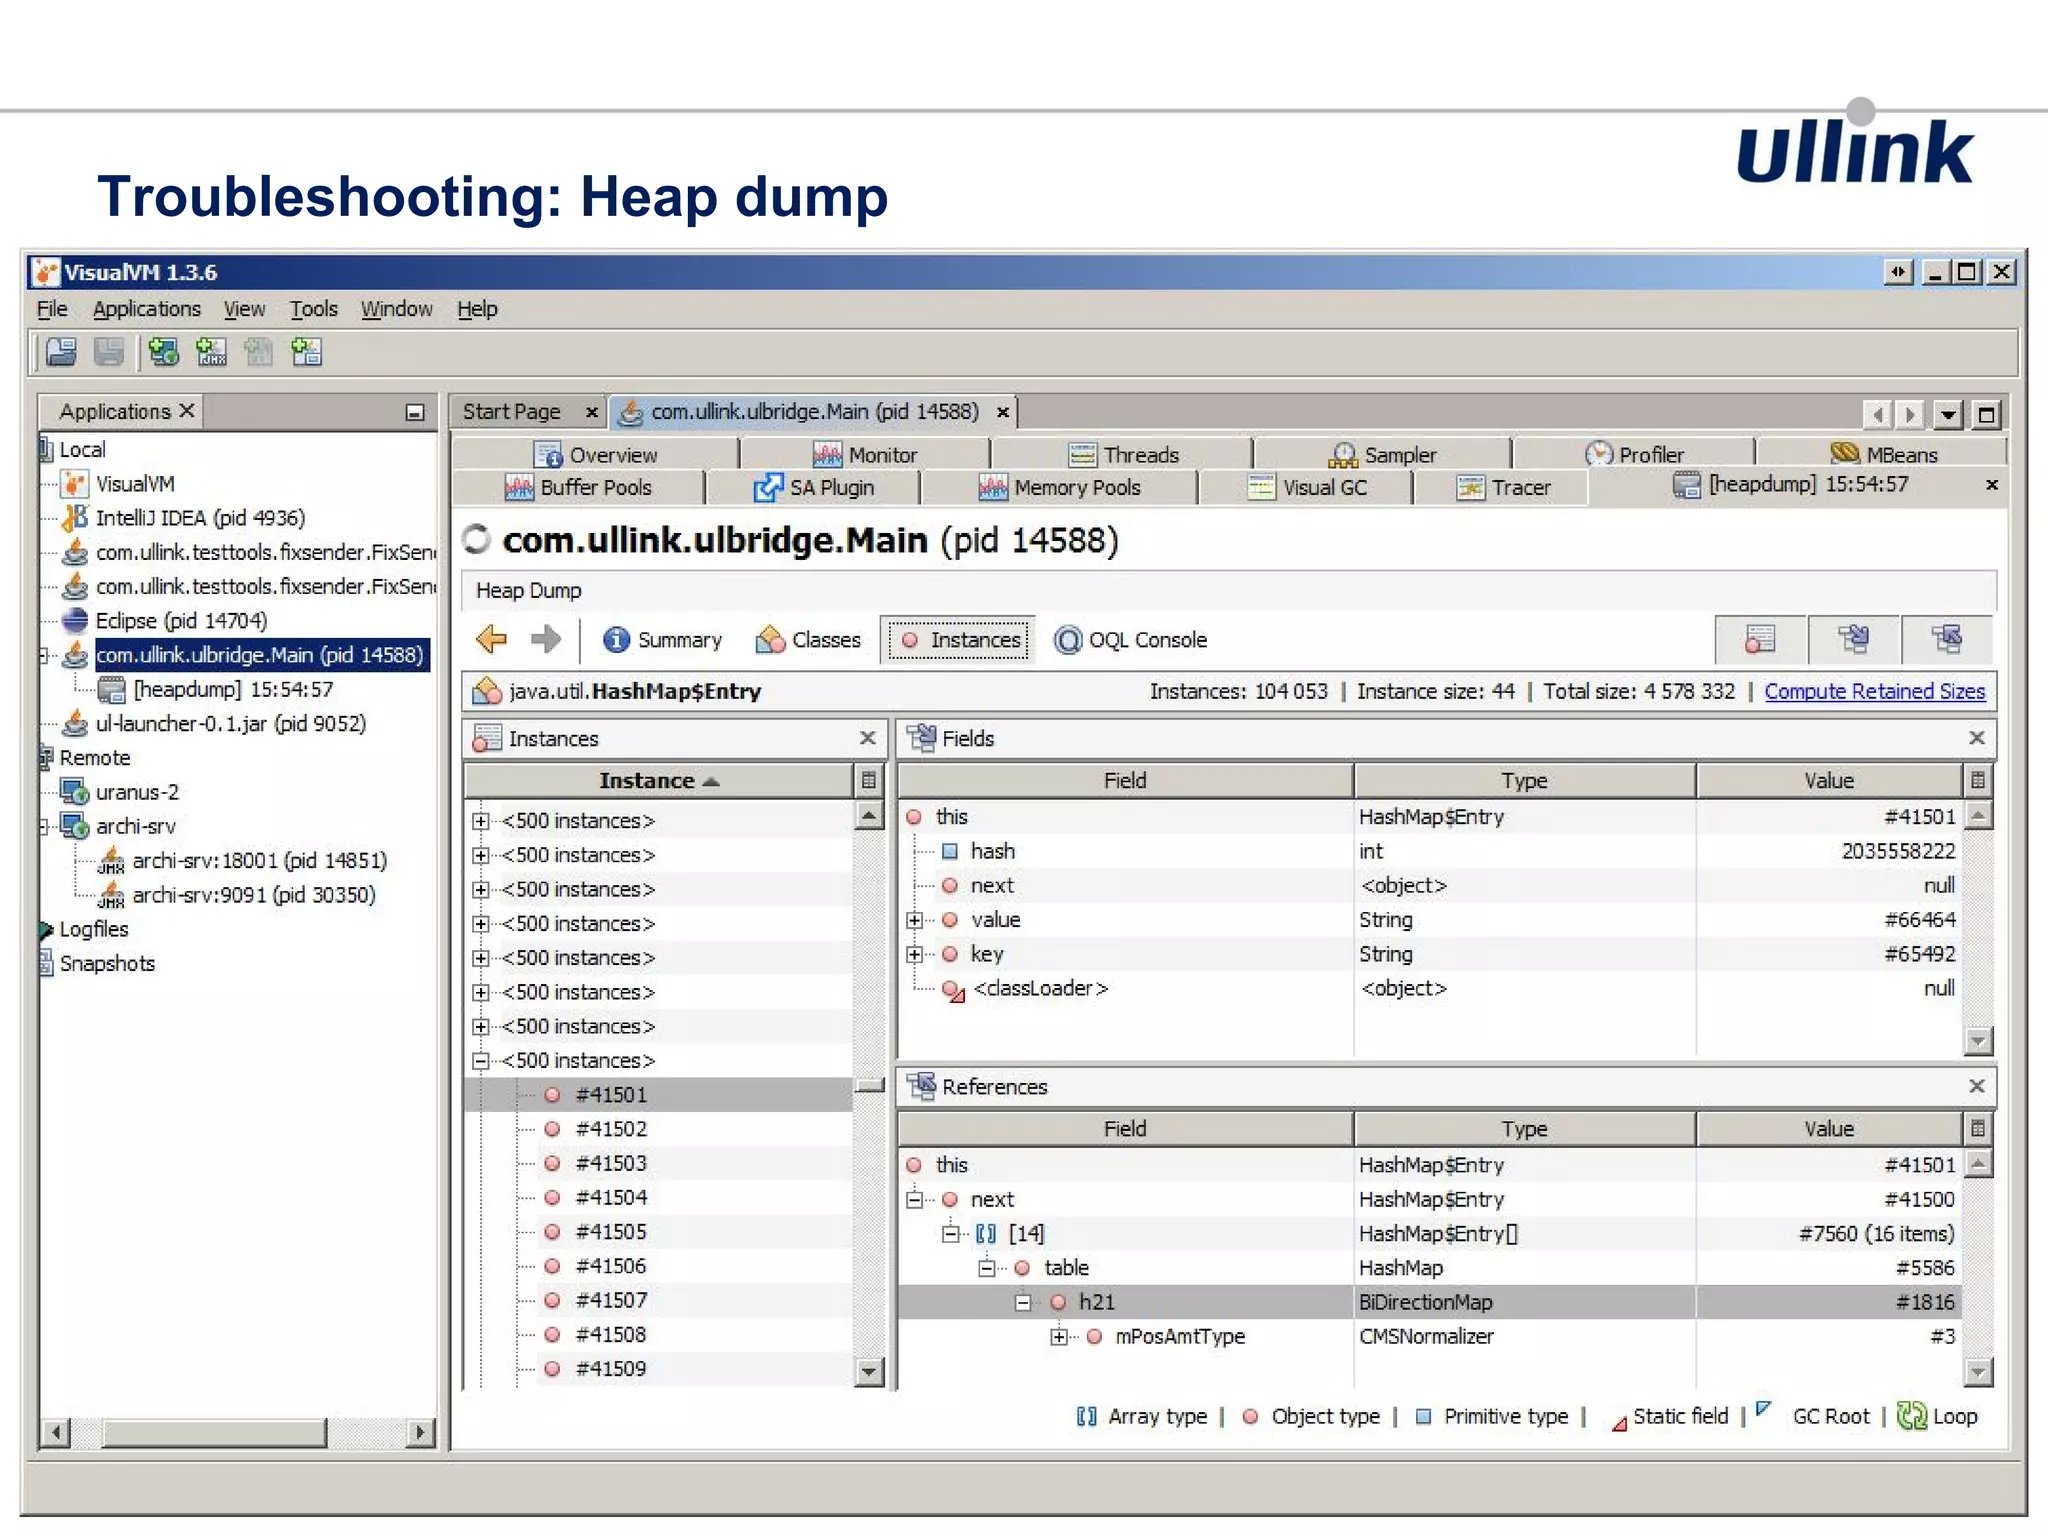Open Summary view of heap dump
This screenshot has height=1536, width=2048.
pyautogui.click(x=662, y=640)
